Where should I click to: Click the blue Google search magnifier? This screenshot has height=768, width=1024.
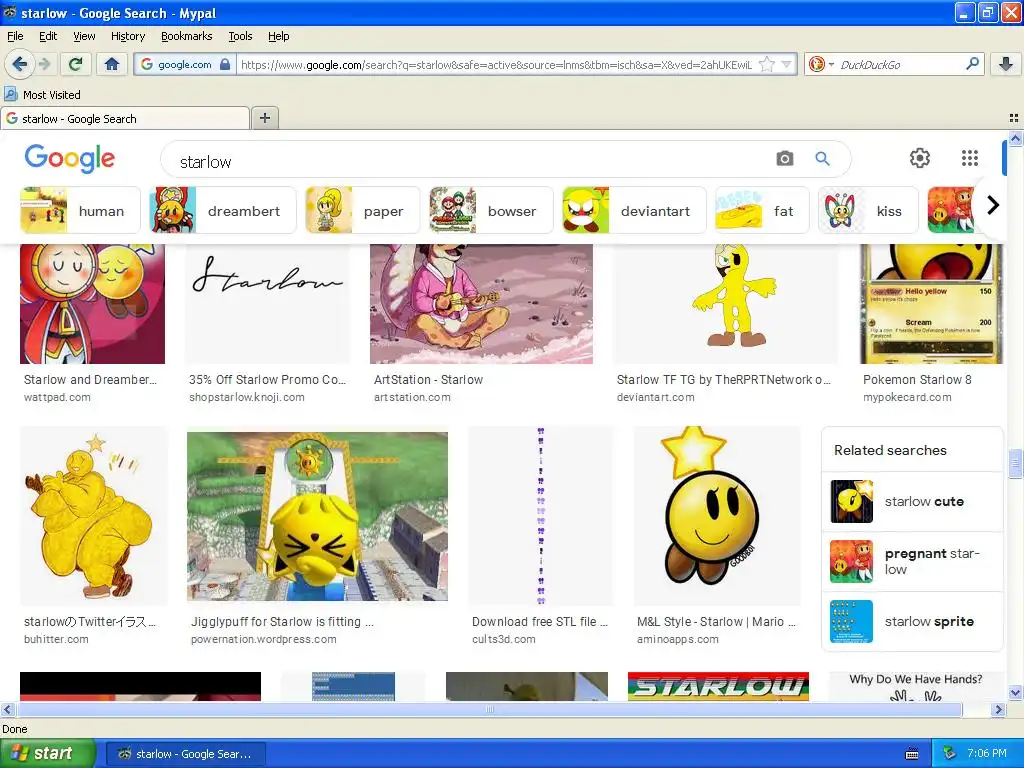(823, 159)
